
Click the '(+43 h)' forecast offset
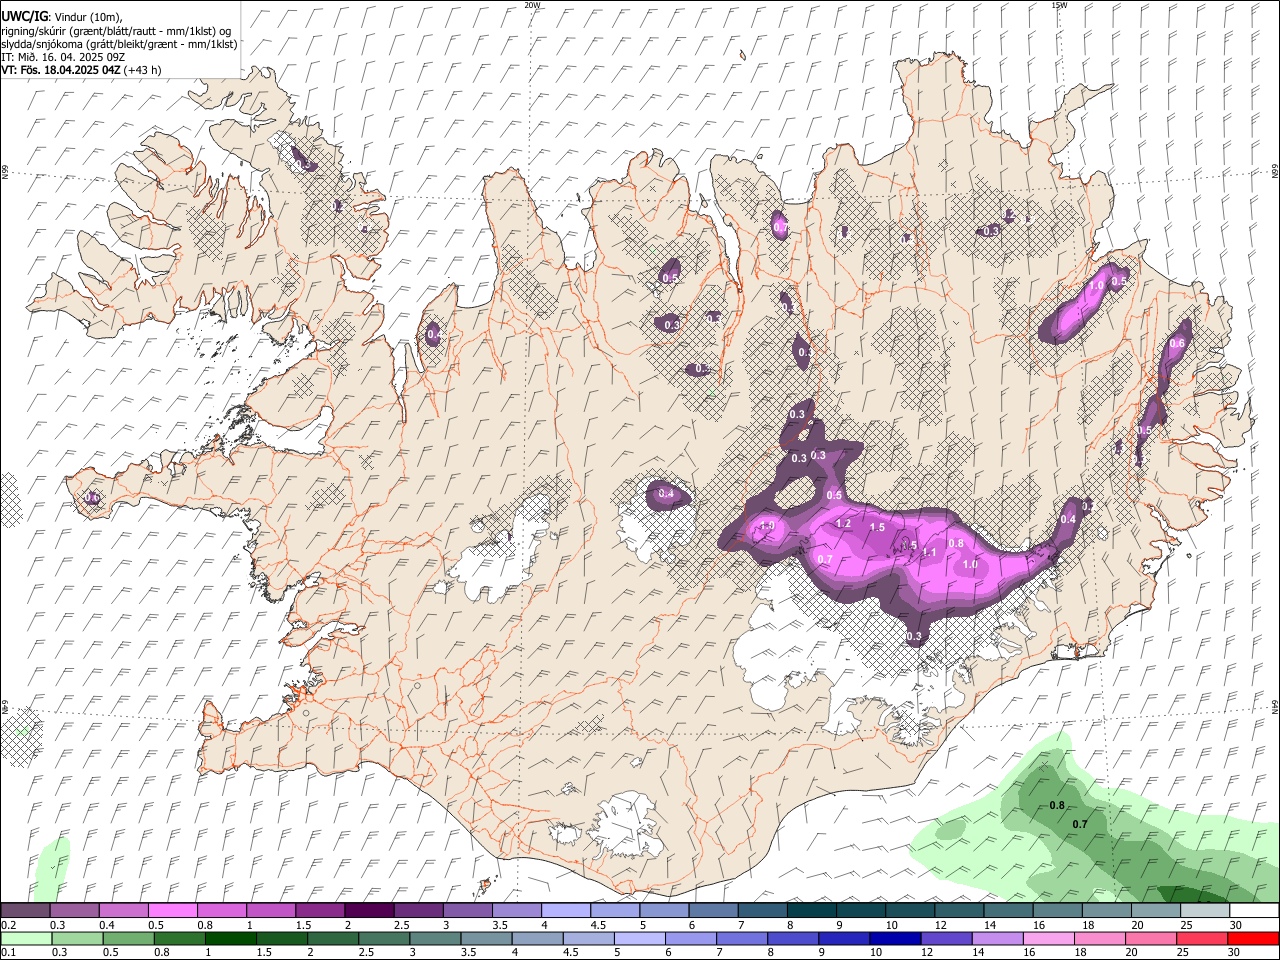pos(143,70)
